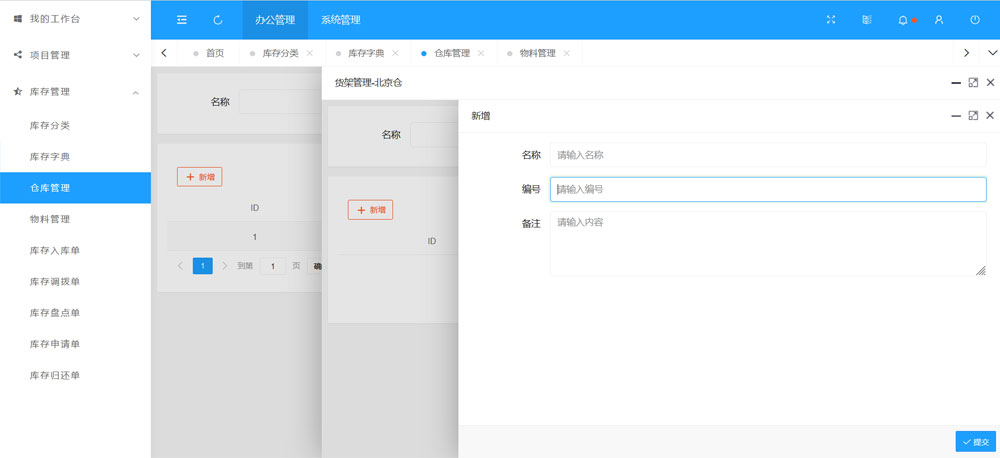1000x458 pixels.
Task: Select 库存字典 in sidebar
Action: 75,157
